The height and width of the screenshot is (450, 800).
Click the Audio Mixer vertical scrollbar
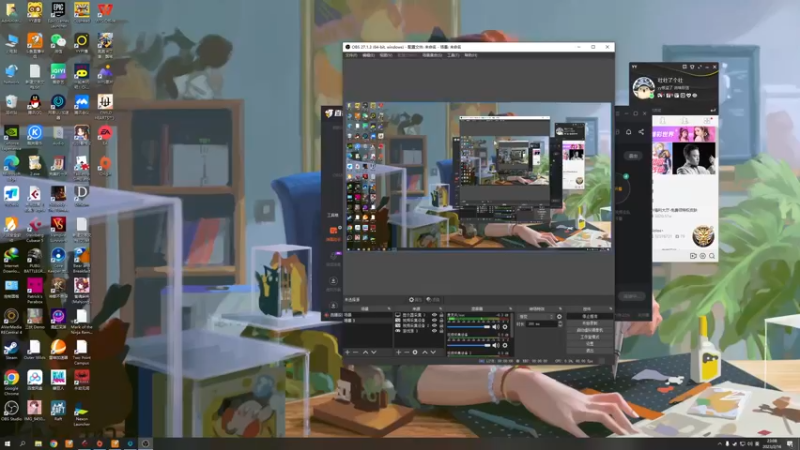512,326
